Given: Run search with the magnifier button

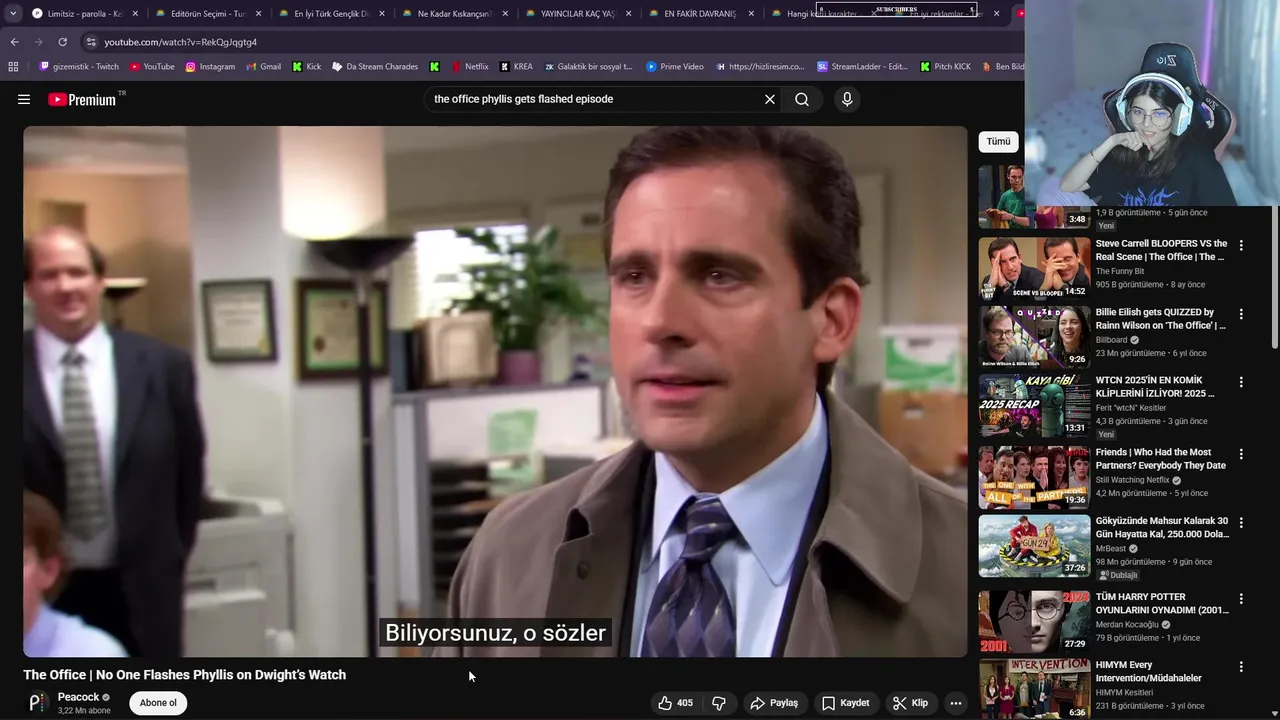Looking at the screenshot, I should click(802, 99).
